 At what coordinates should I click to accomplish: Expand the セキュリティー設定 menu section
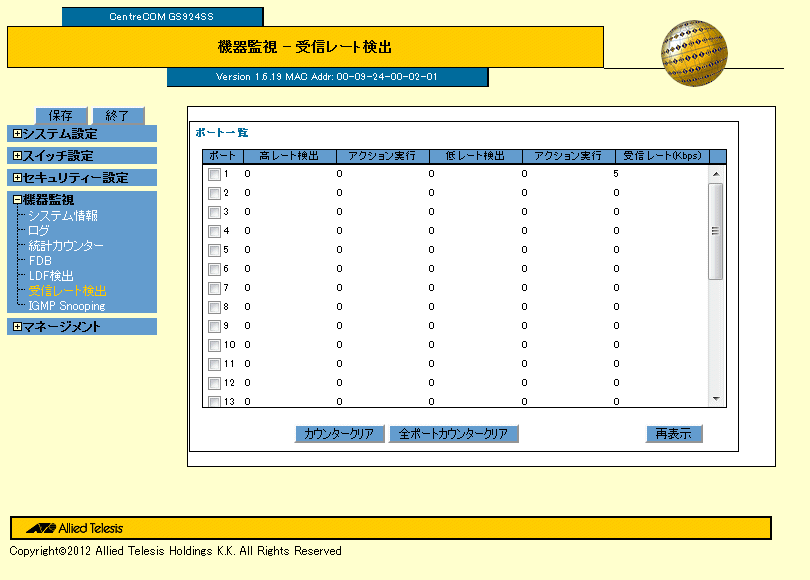pos(17,178)
